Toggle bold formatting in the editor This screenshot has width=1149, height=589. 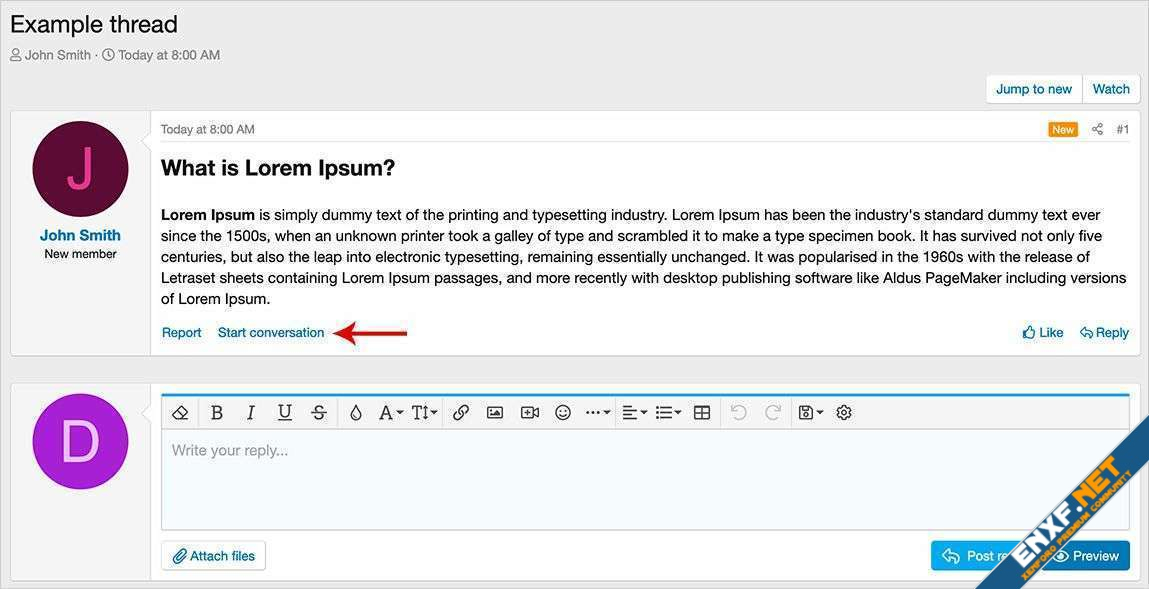point(217,412)
